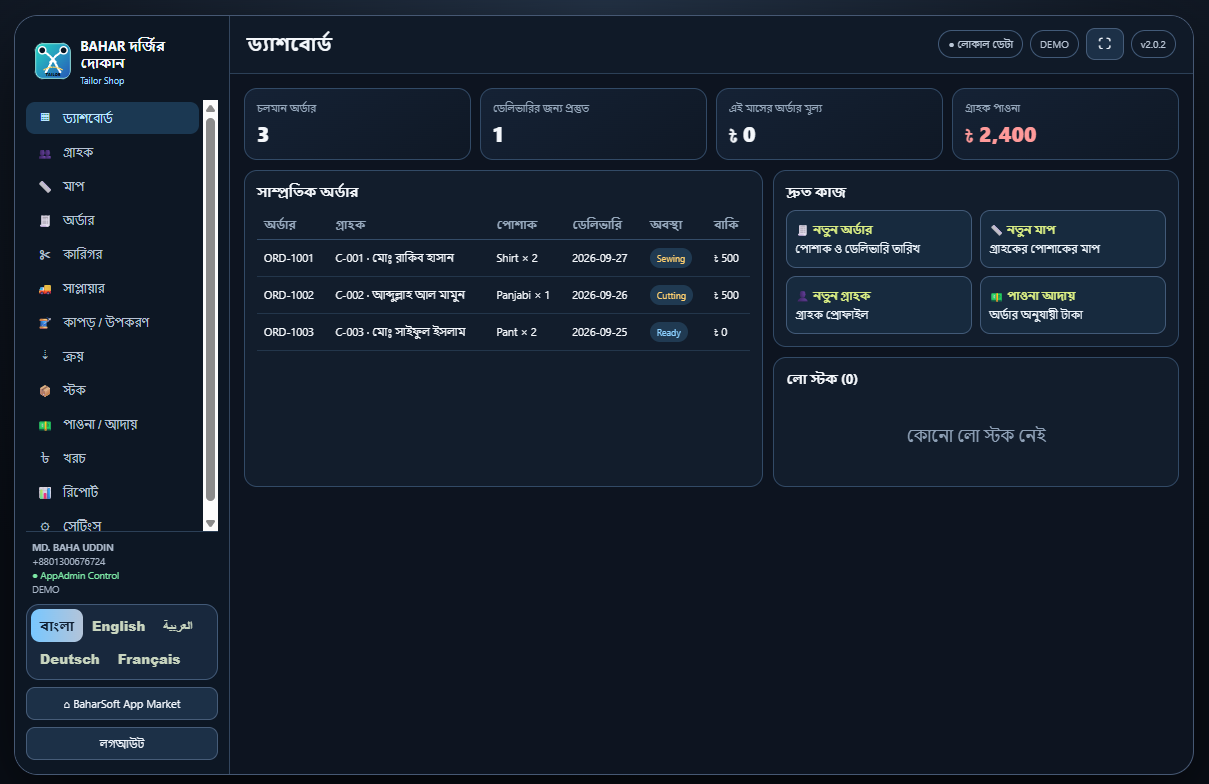The width and height of the screenshot is (1209, 784).
Task: Click customer C-002 · আব্দুল্লাহ আল মামুন
Action: tap(400, 295)
